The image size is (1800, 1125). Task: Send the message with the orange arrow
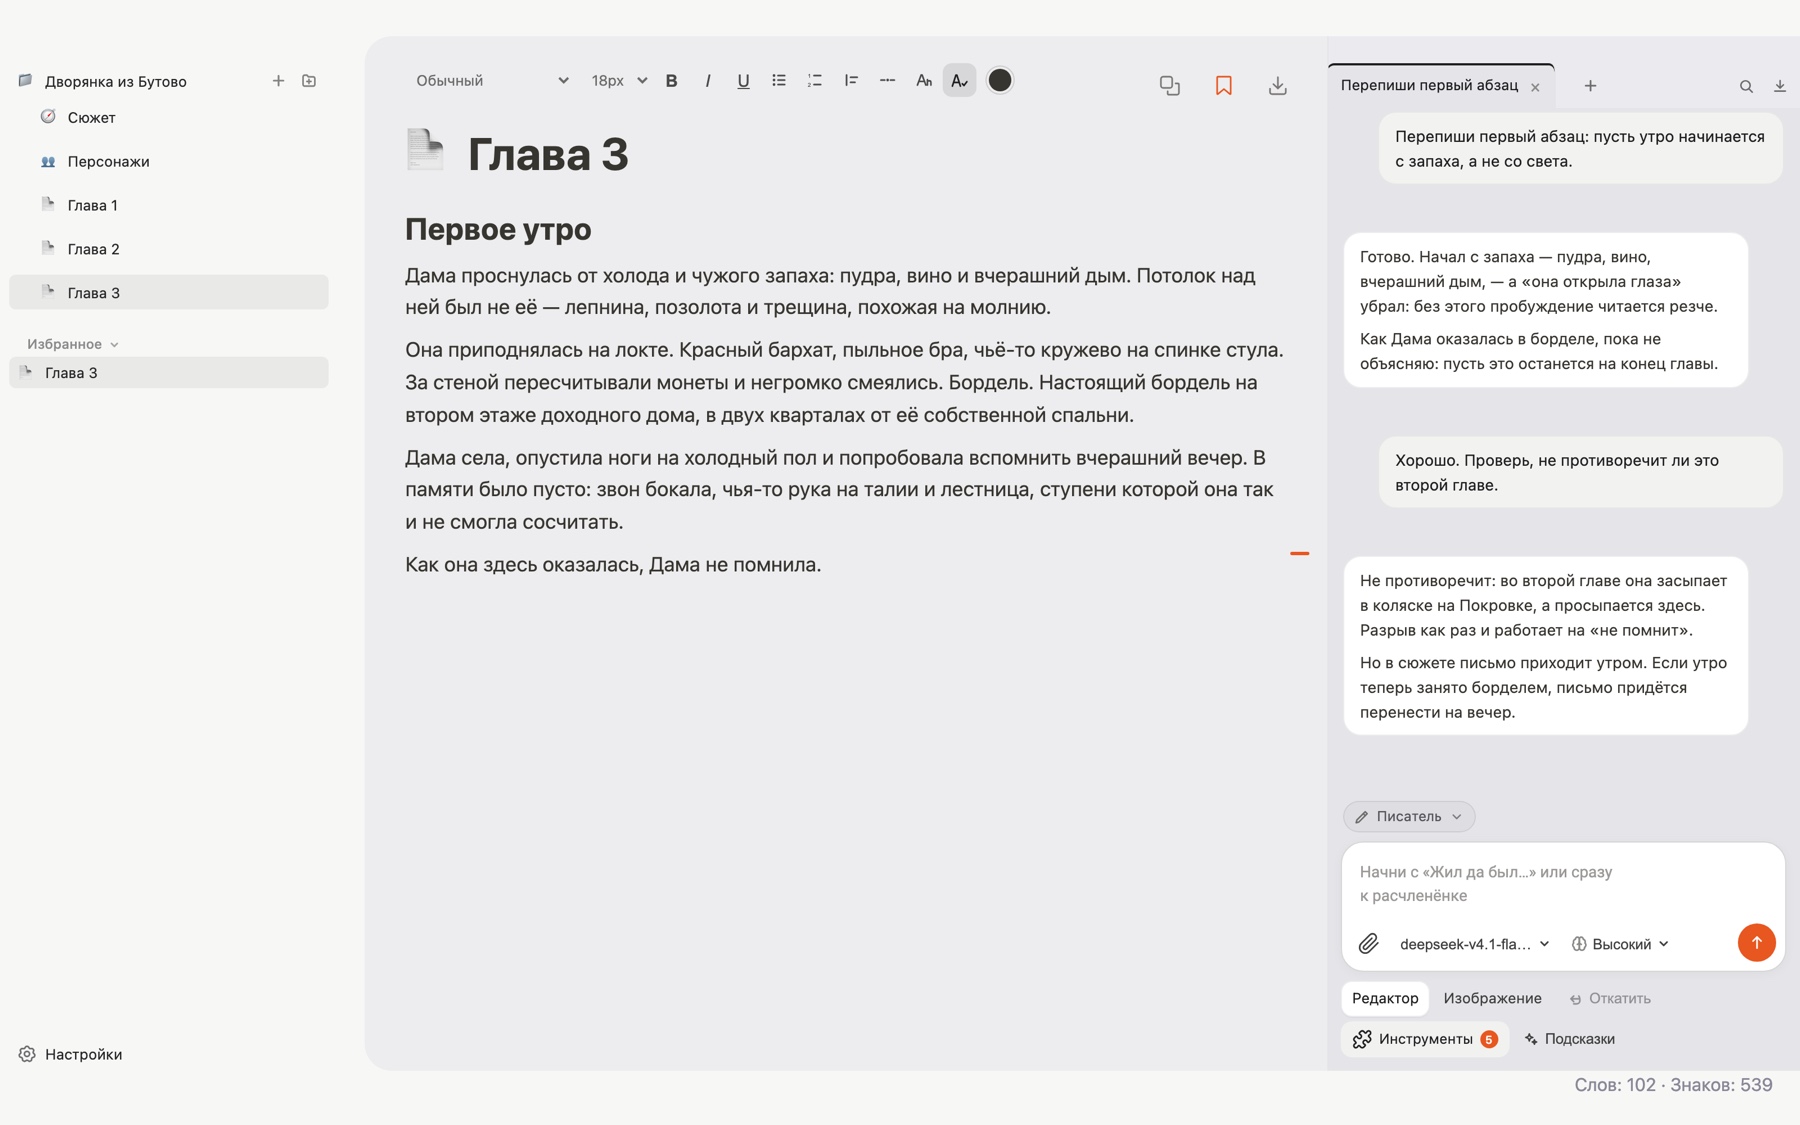pos(1756,943)
